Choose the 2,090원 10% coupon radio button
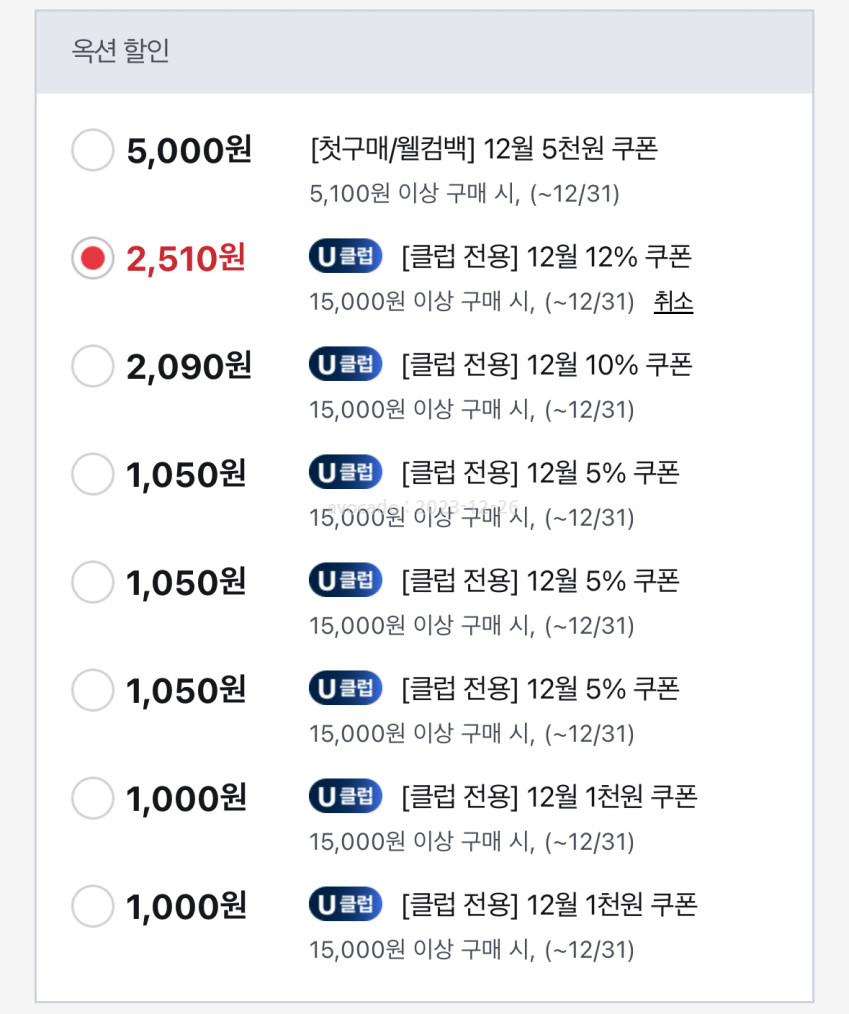 point(93,366)
